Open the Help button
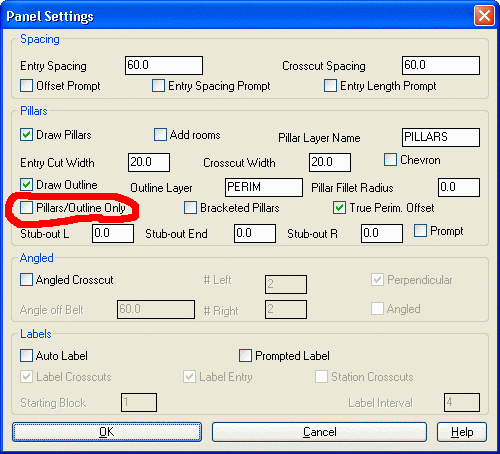500x454 pixels. click(462, 432)
